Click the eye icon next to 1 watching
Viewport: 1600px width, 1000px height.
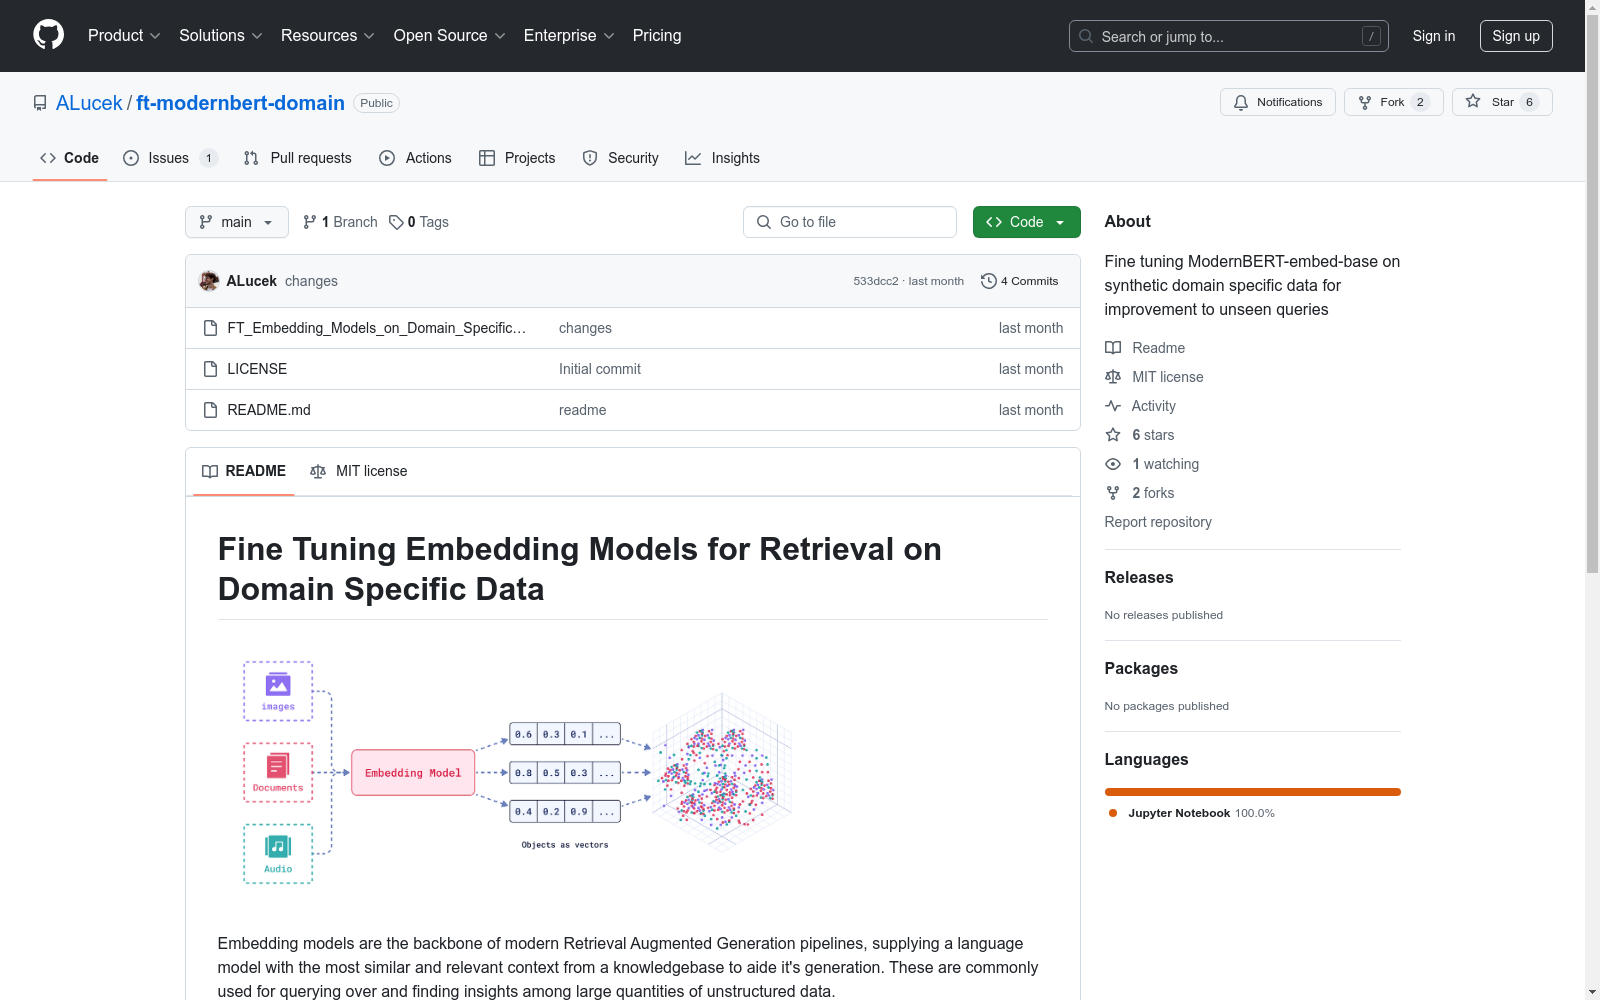pyautogui.click(x=1113, y=464)
